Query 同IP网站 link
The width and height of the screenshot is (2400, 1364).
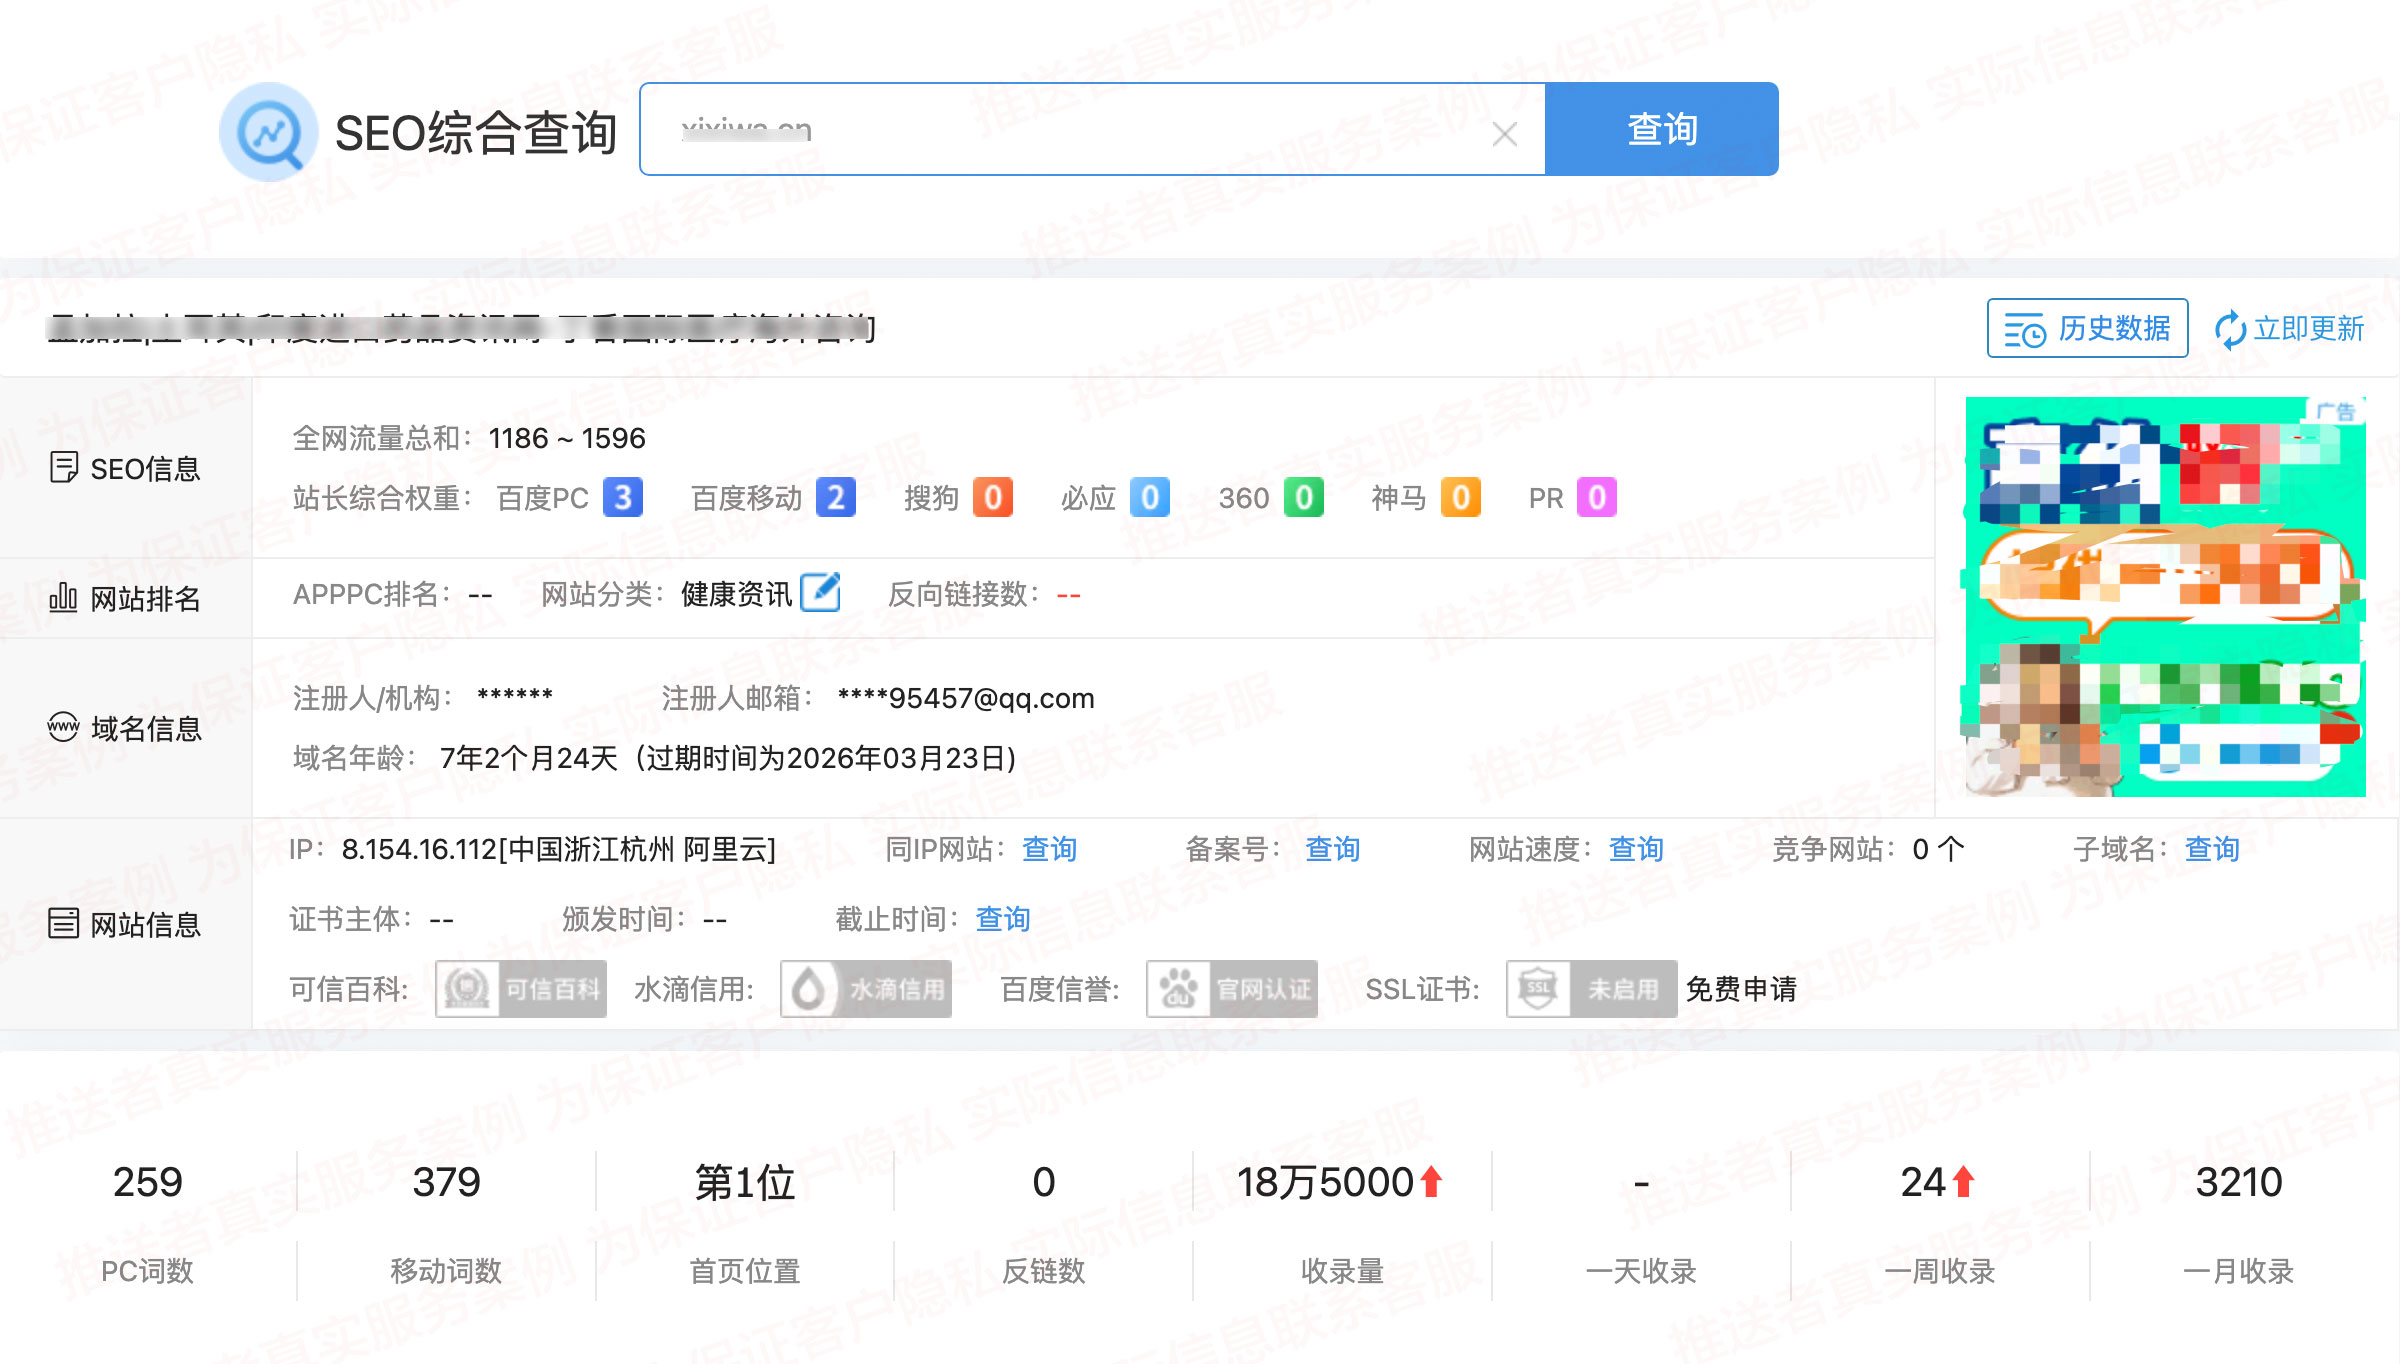coord(1049,849)
